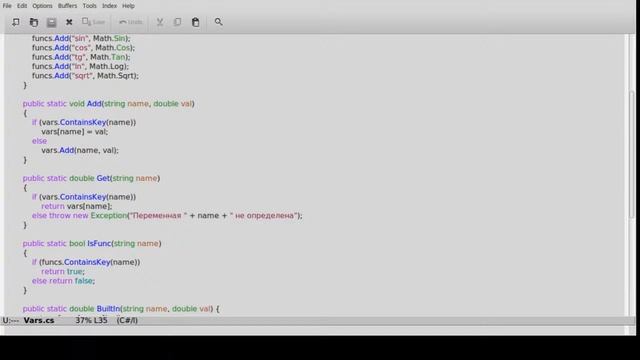Open the Tools menu
Viewport: 640px width, 360px height.
coord(89,6)
